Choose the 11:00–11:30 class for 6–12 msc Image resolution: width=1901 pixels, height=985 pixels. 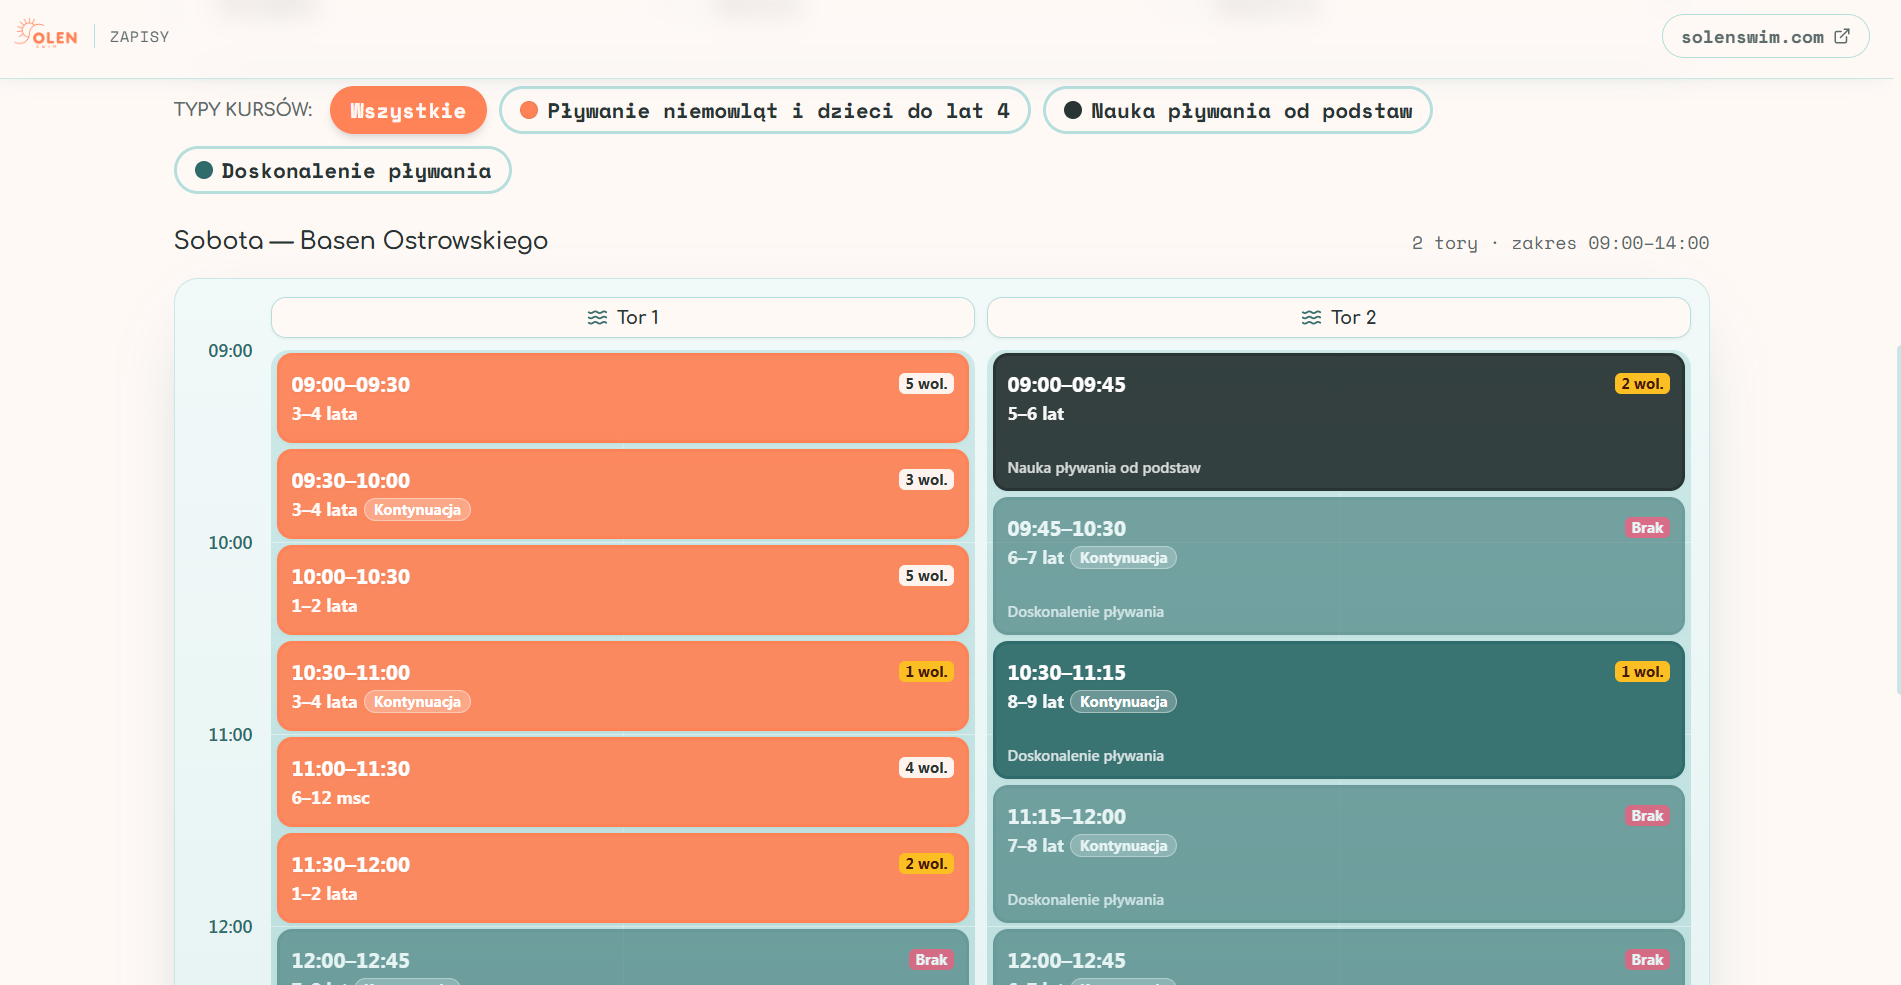[623, 781]
